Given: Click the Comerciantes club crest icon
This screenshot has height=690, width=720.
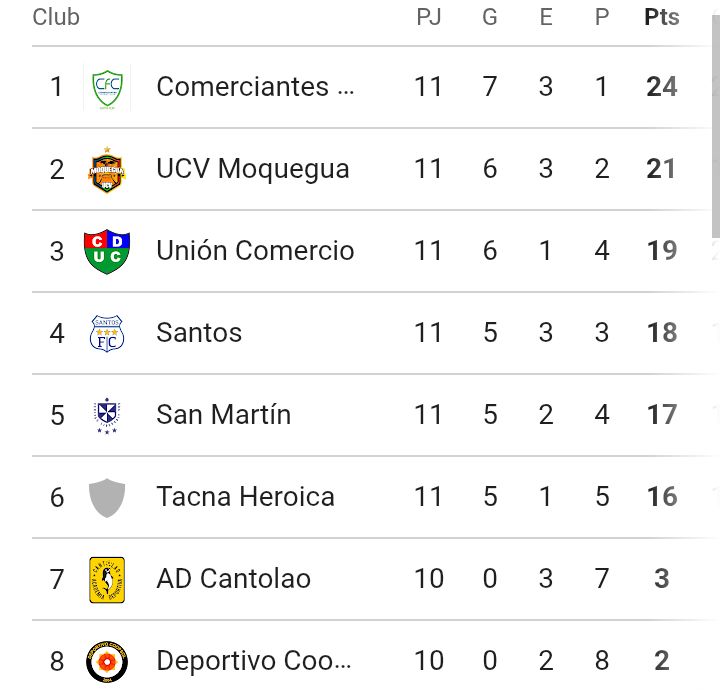Looking at the screenshot, I should [107, 87].
